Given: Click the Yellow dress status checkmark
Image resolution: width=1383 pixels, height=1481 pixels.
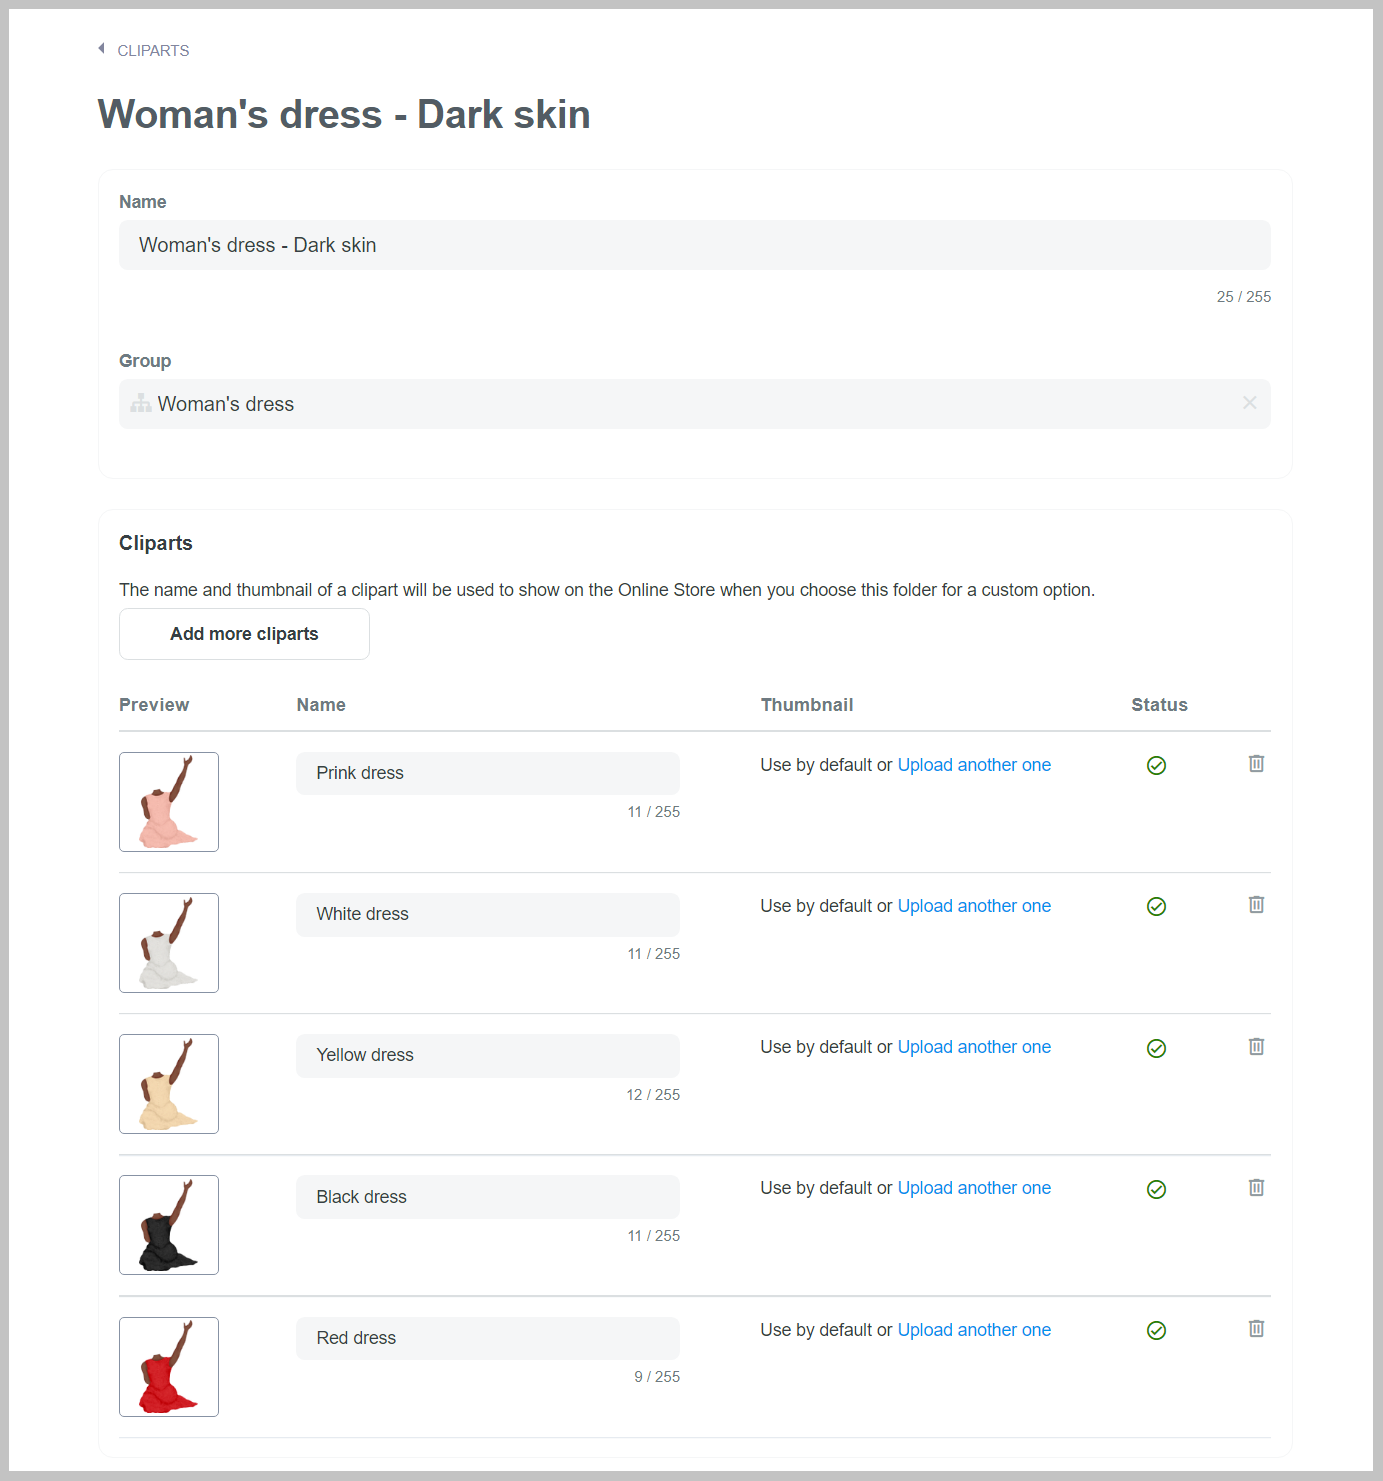Looking at the screenshot, I should point(1156,1049).
